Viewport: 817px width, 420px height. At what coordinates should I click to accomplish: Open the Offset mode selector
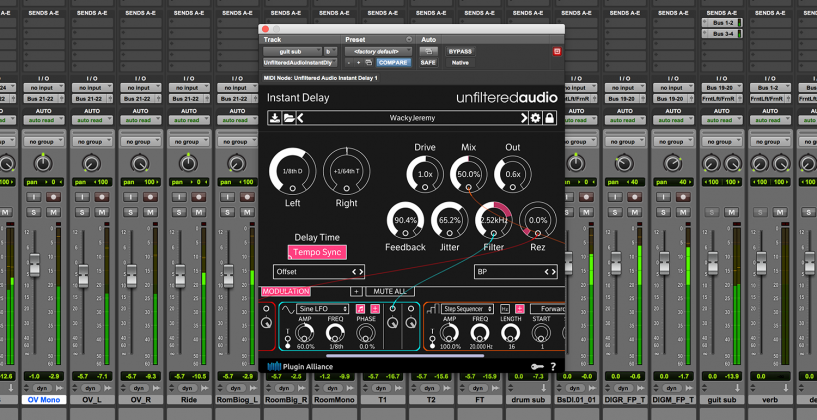pyautogui.click(x=319, y=271)
